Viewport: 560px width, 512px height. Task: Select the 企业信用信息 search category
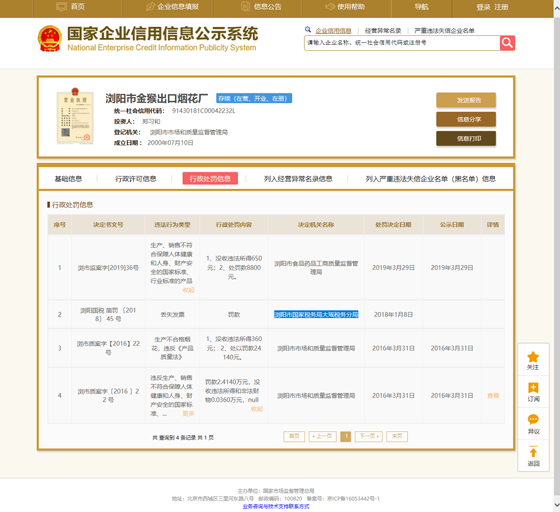point(333,30)
